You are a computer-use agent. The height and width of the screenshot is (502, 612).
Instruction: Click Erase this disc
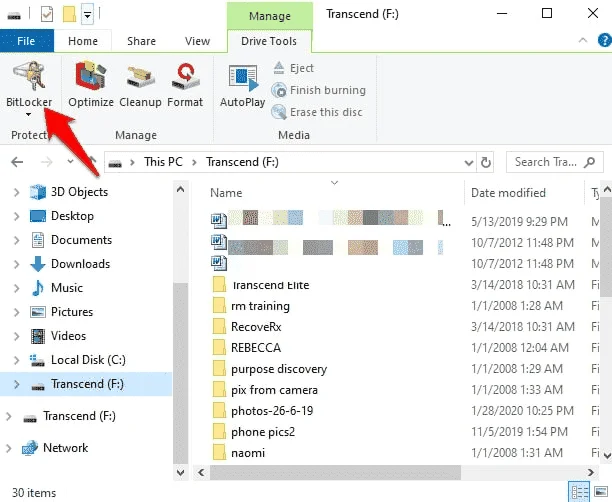(317, 112)
